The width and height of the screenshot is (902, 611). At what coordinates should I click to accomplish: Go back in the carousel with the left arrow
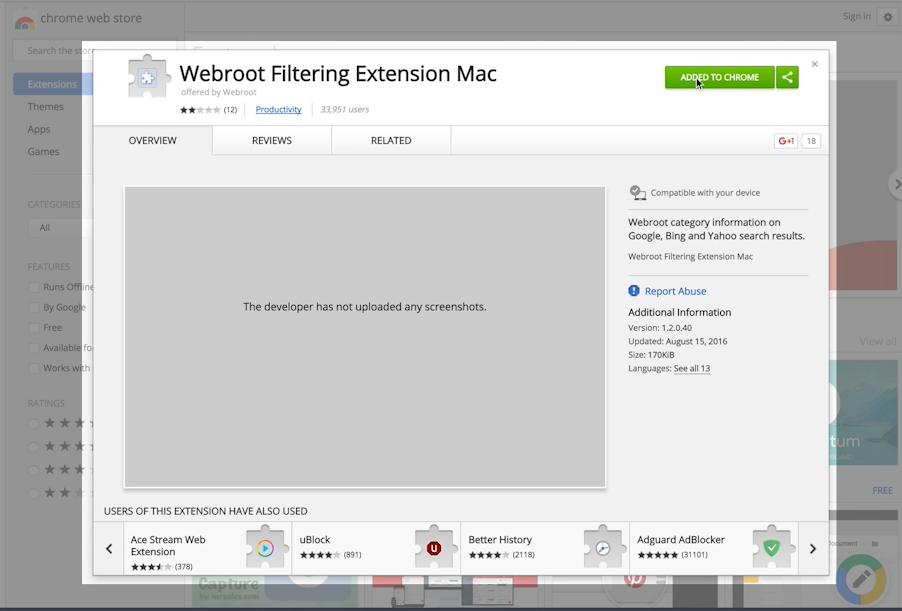point(109,548)
